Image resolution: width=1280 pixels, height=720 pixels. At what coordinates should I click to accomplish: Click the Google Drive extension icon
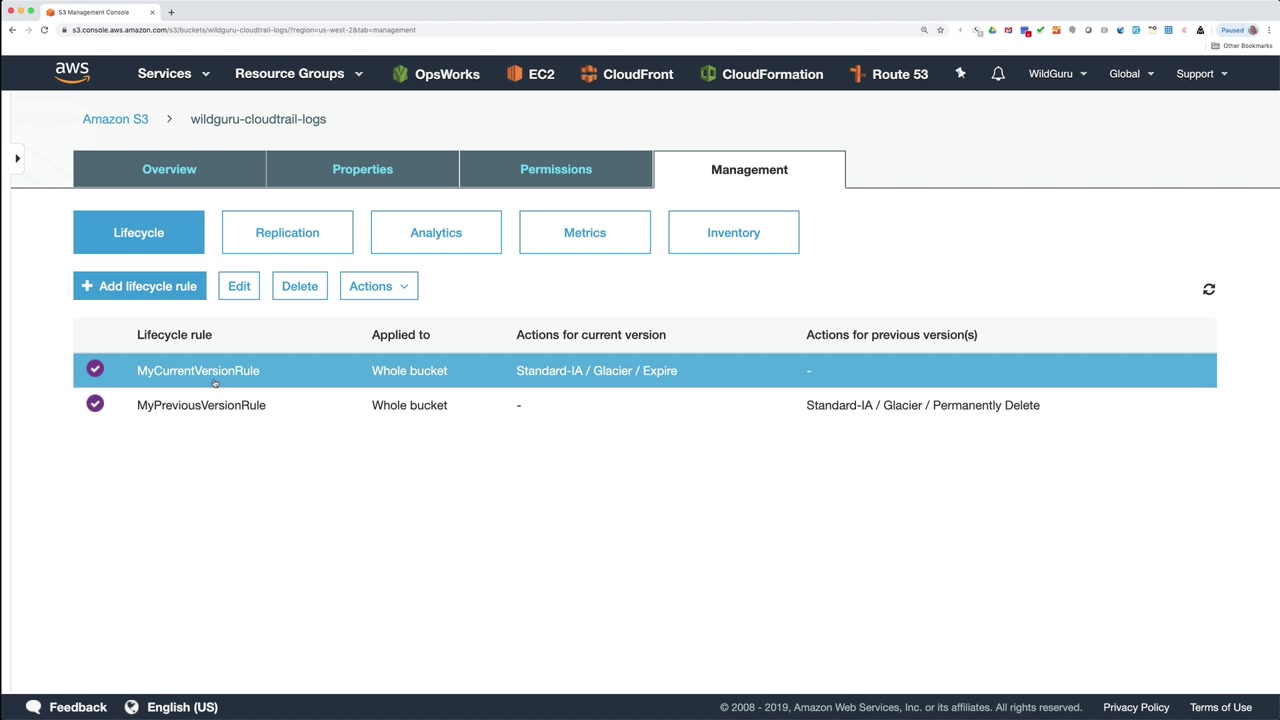click(992, 30)
